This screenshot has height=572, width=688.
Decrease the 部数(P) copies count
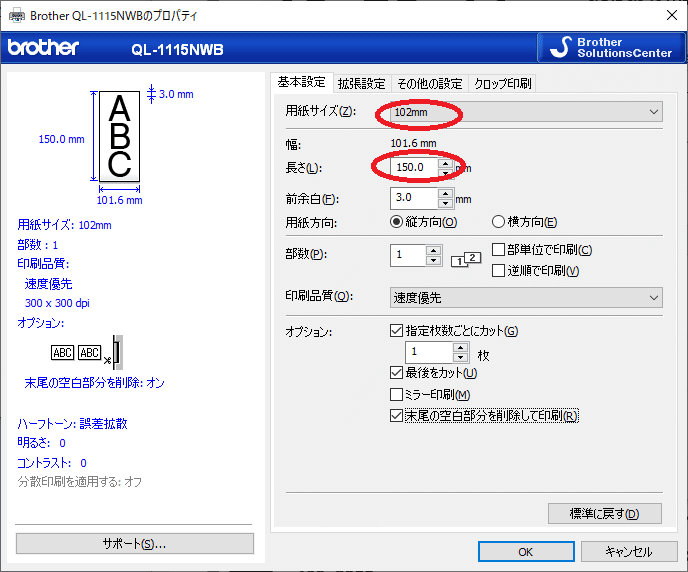(x=433, y=260)
